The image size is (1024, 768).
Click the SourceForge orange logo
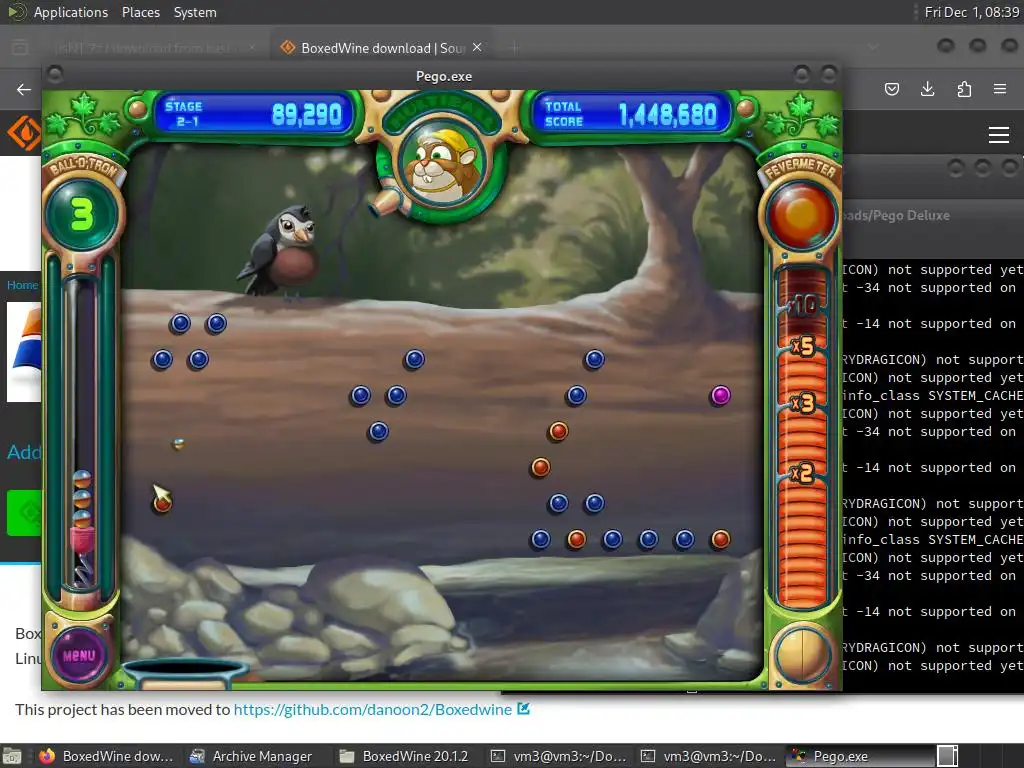[x=24, y=133]
